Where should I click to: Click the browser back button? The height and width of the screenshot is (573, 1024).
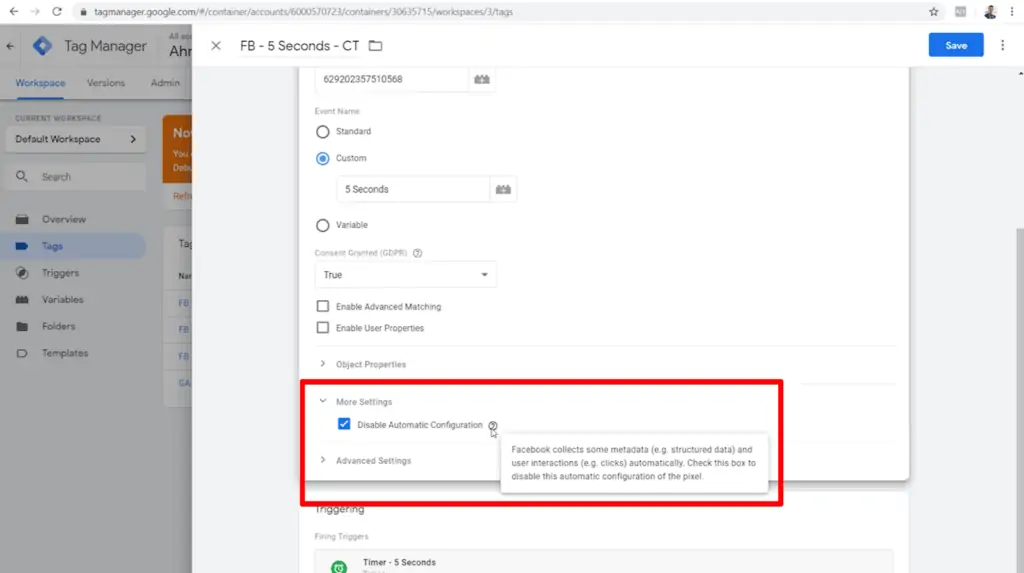pyautogui.click(x=14, y=11)
